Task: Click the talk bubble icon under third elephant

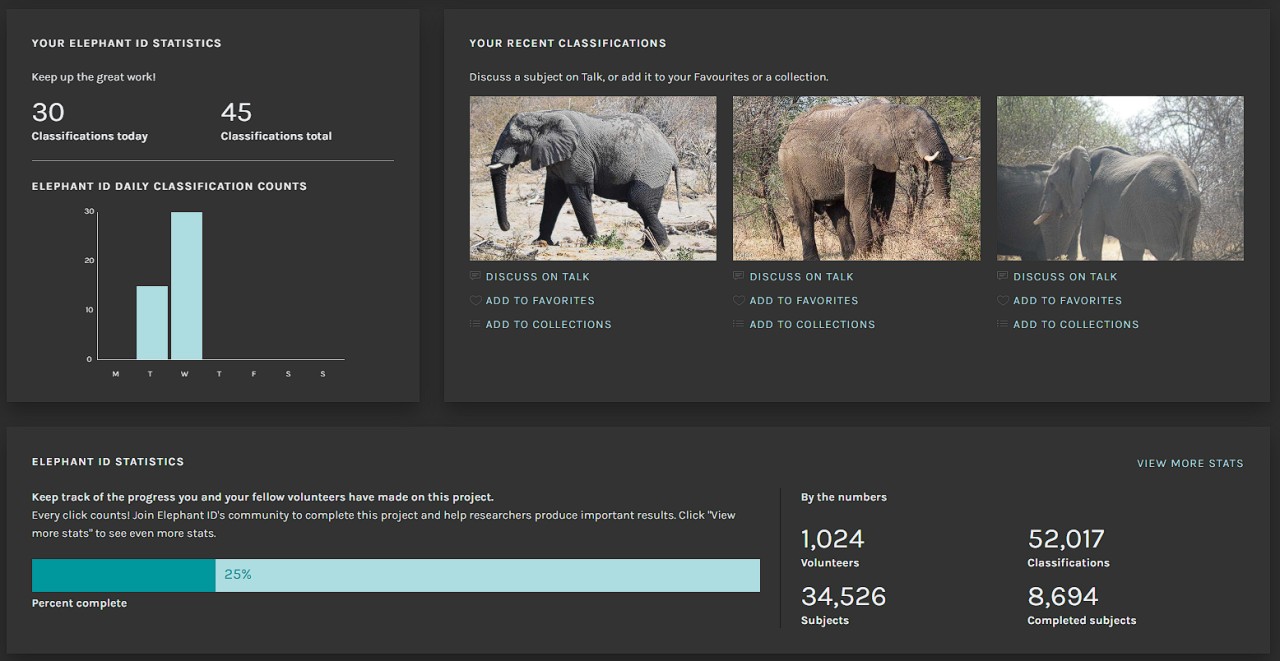Action: (1003, 276)
